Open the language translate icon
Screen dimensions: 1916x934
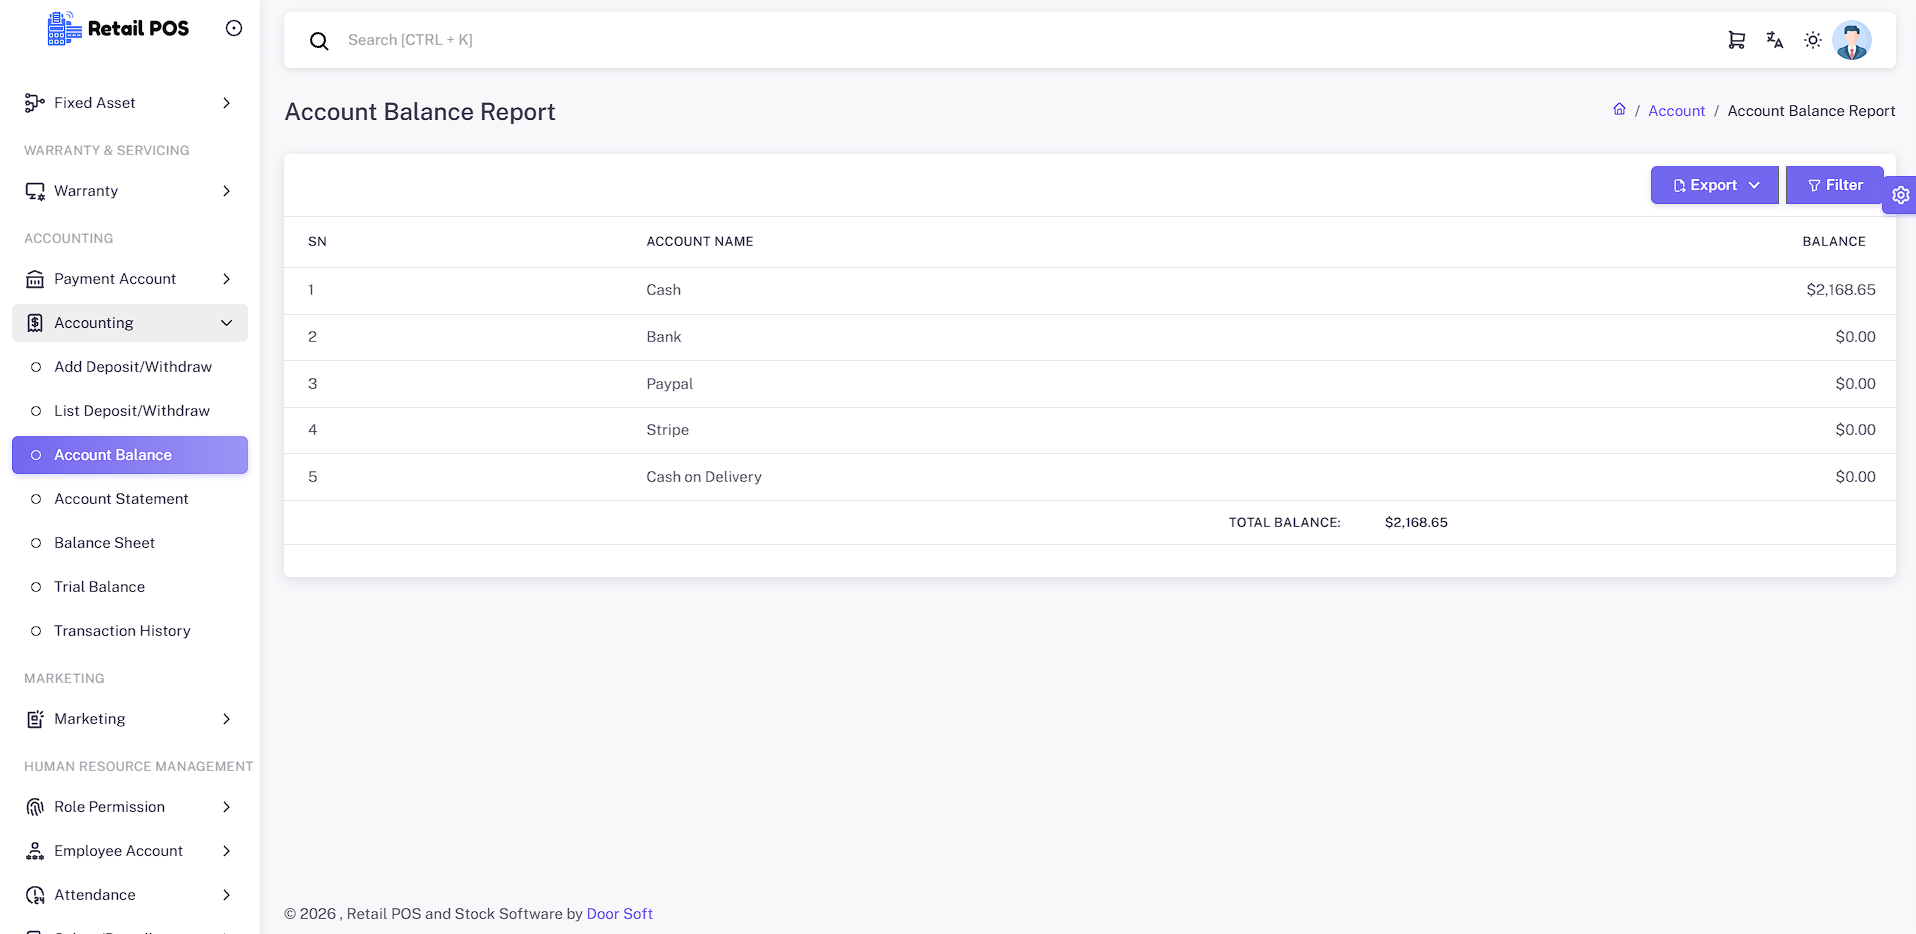[x=1775, y=40]
